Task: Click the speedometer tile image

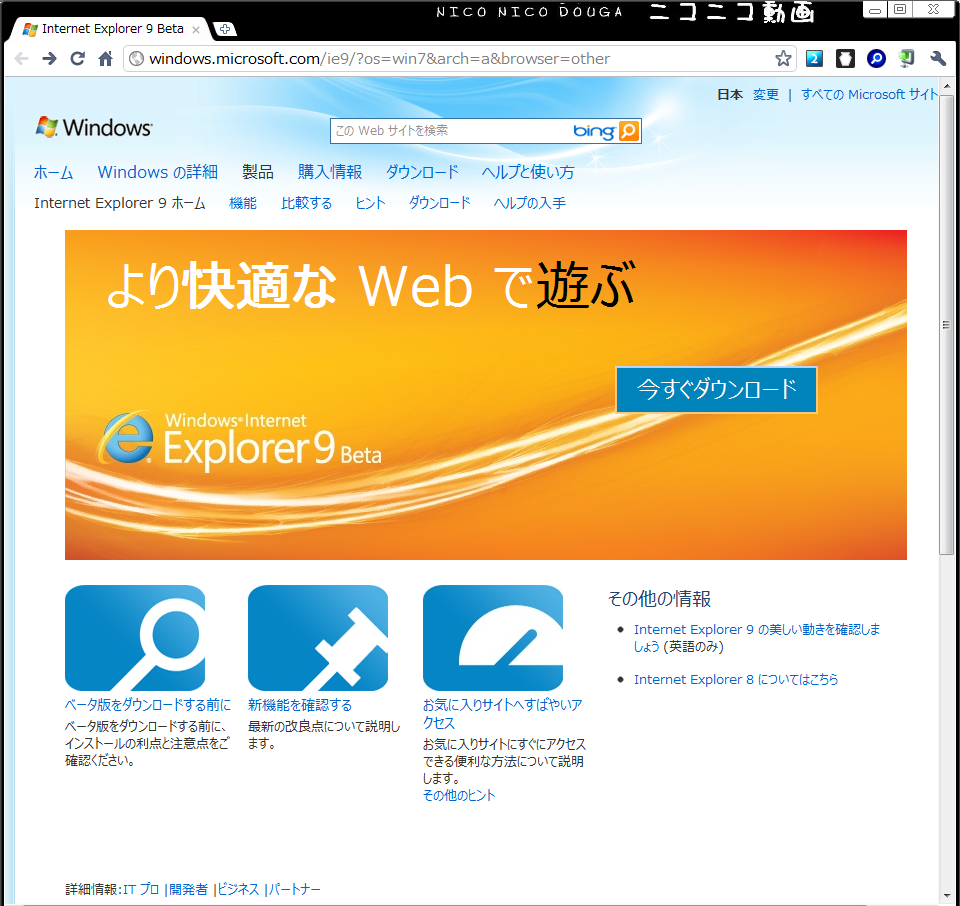Action: [493, 638]
